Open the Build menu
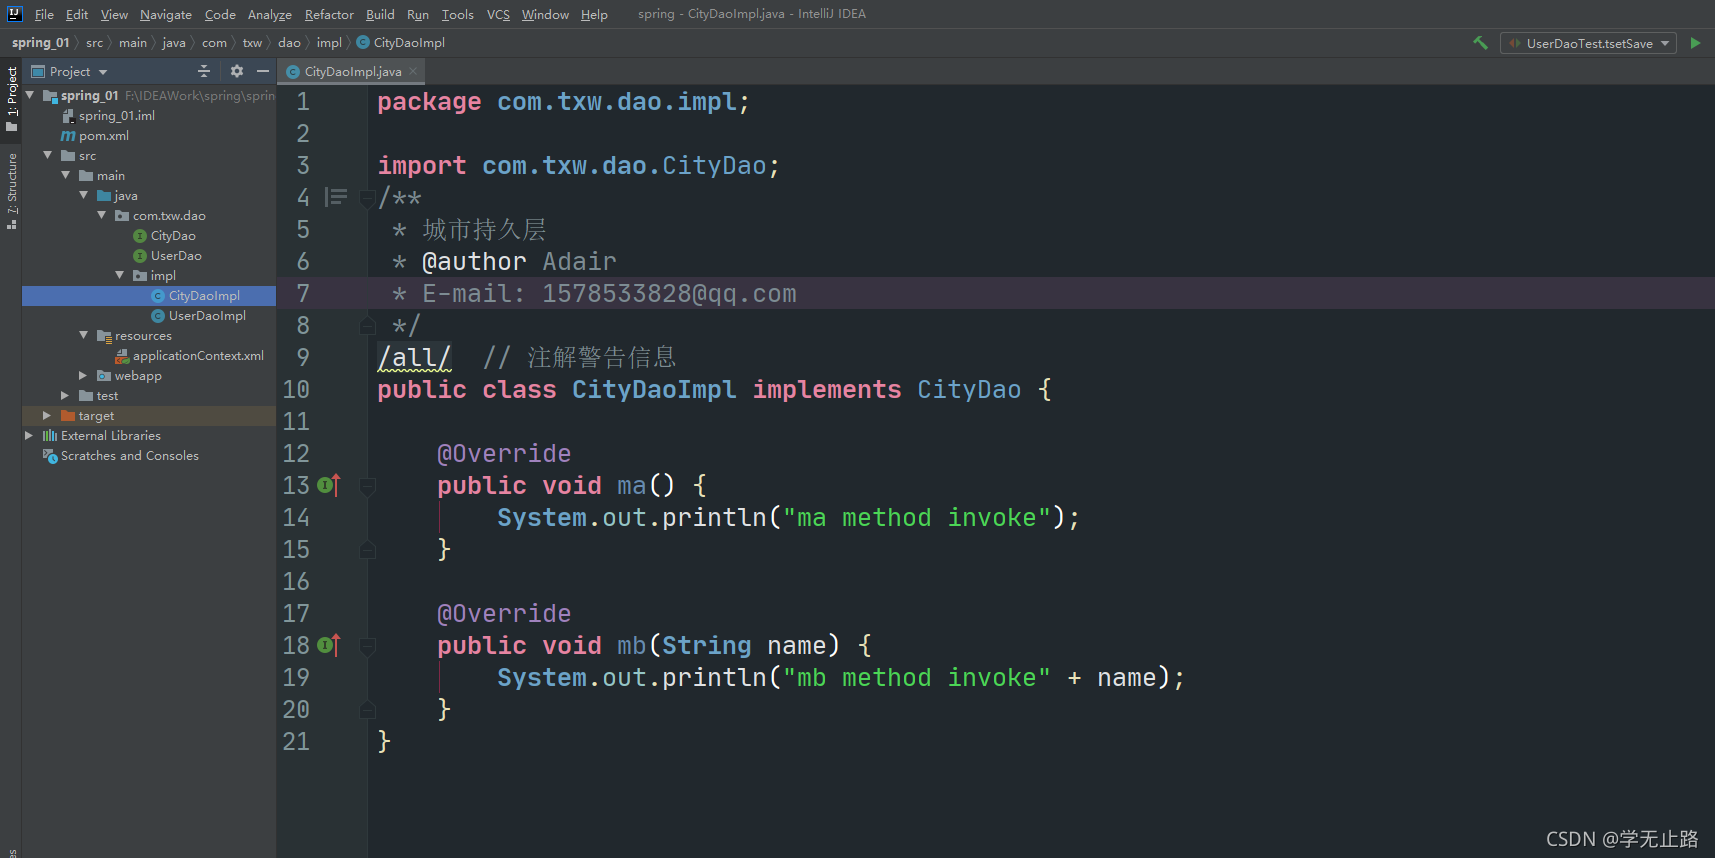This screenshot has width=1715, height=858. (380, 14)
